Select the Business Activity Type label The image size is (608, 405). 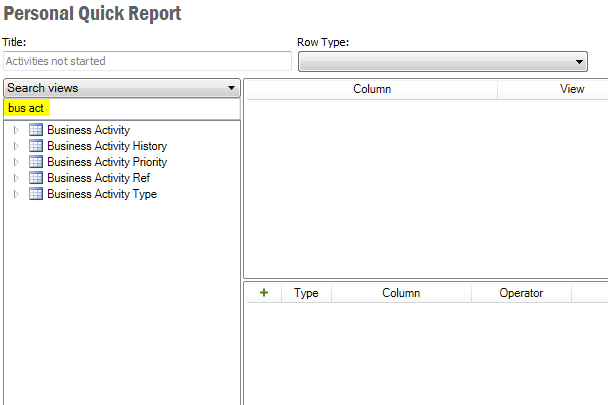tap(101, 194)
